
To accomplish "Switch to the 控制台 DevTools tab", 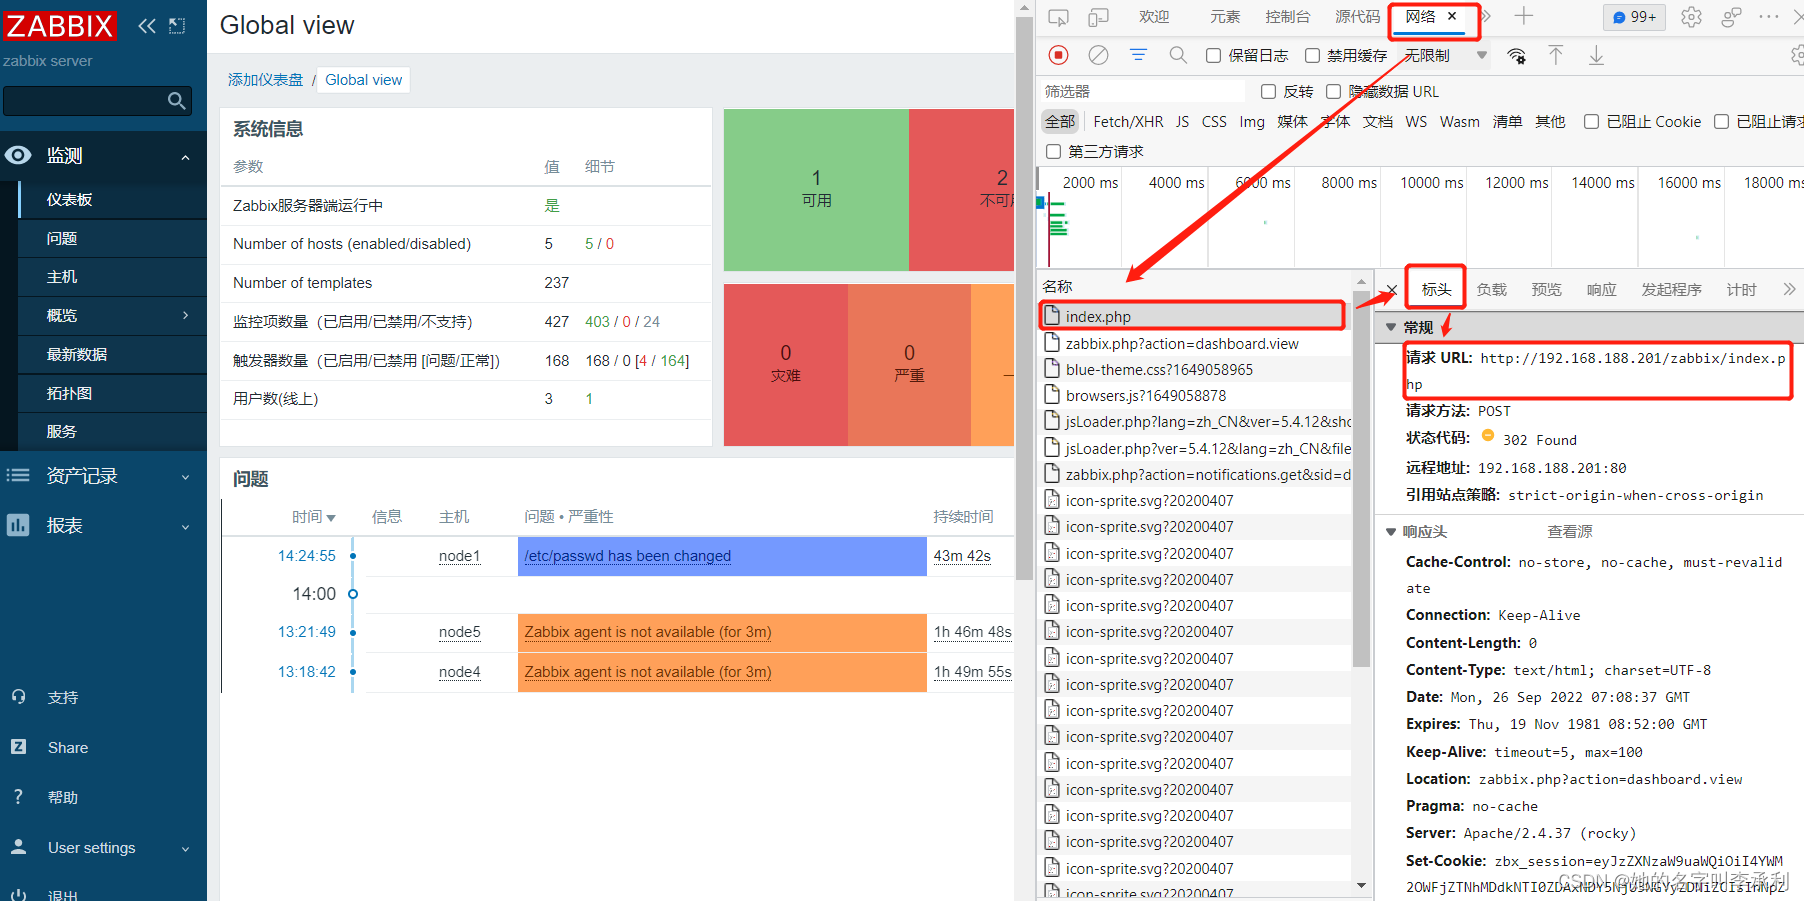I will (x=1287, y=17).
